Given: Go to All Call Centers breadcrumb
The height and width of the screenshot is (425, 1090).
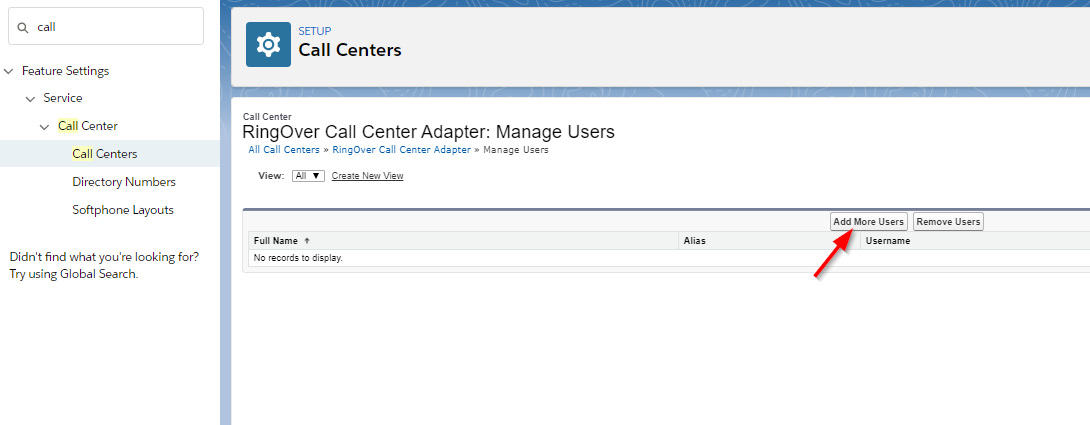Looking at the screenshot, I should tap(284, 150).
